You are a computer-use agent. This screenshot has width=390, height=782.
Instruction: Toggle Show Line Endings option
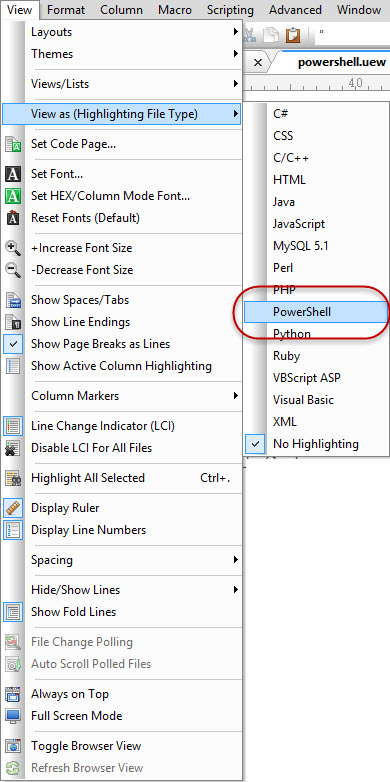coord(122,322)
